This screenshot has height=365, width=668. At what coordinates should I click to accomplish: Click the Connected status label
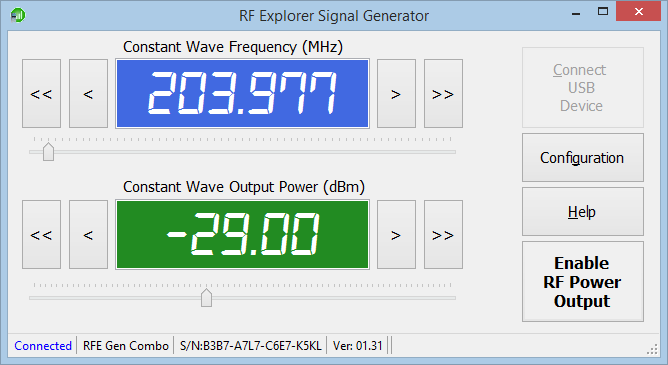point(43,345)
